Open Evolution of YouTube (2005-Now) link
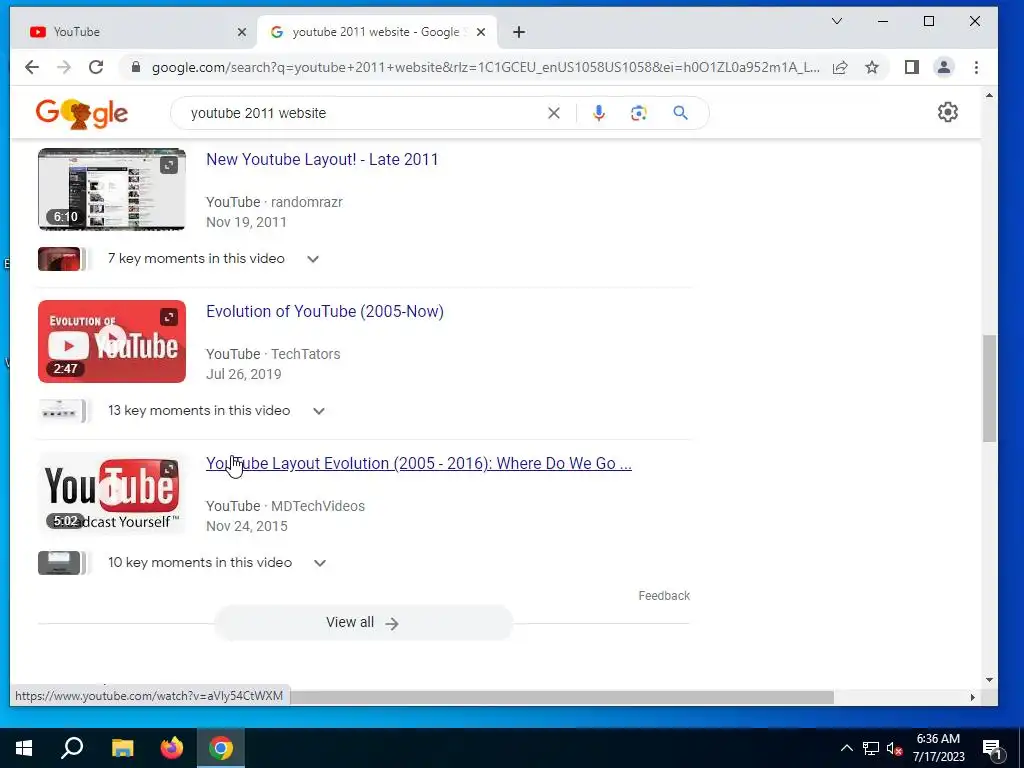 tap(325, 312)
